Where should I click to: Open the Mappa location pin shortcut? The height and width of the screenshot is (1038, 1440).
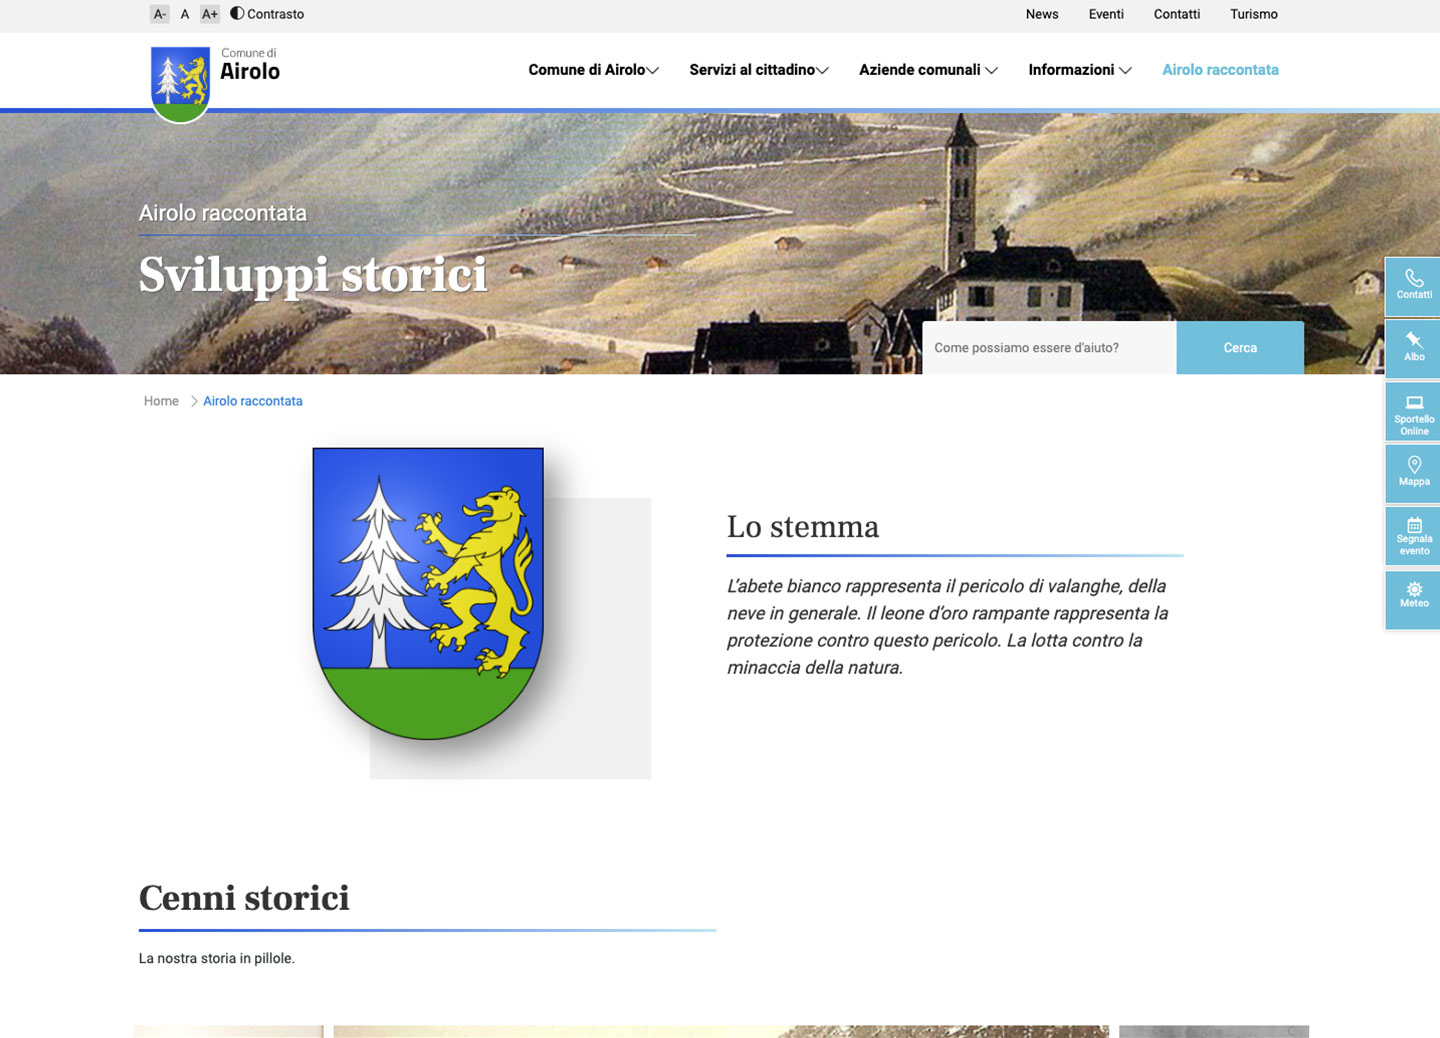pyautogui.click(x=1413, y=473)
